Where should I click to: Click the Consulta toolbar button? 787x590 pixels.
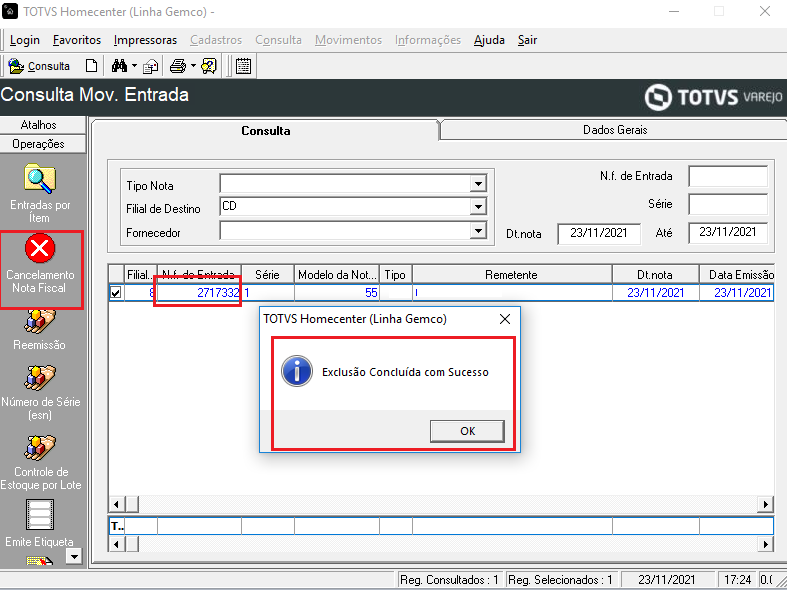[x=39, y=66]
